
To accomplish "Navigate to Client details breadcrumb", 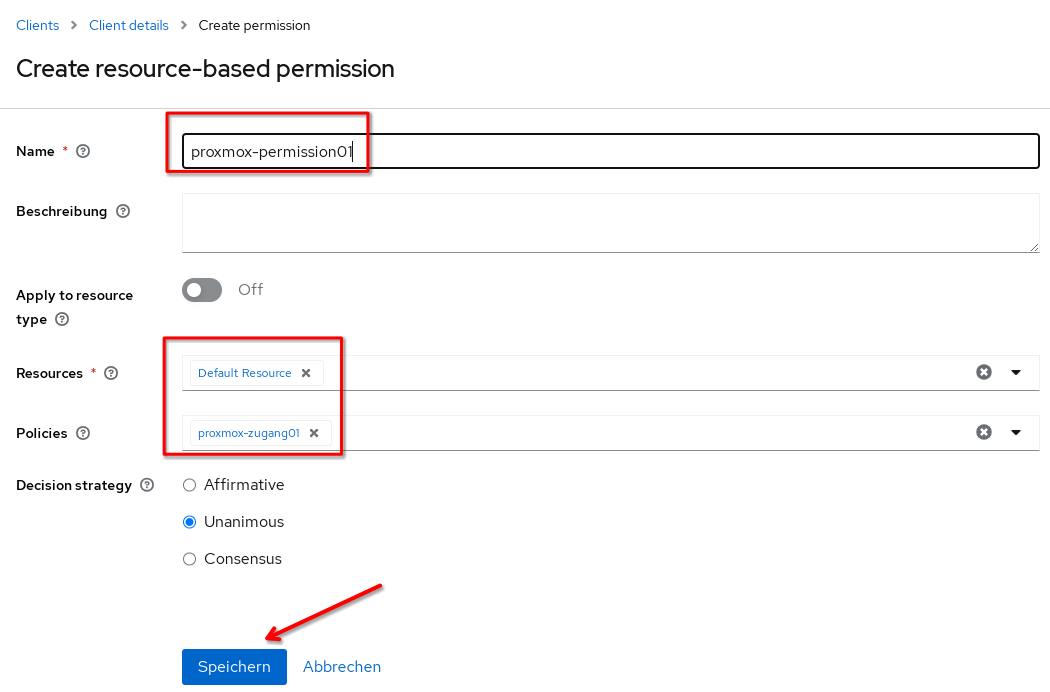I will tap(129, 25).
